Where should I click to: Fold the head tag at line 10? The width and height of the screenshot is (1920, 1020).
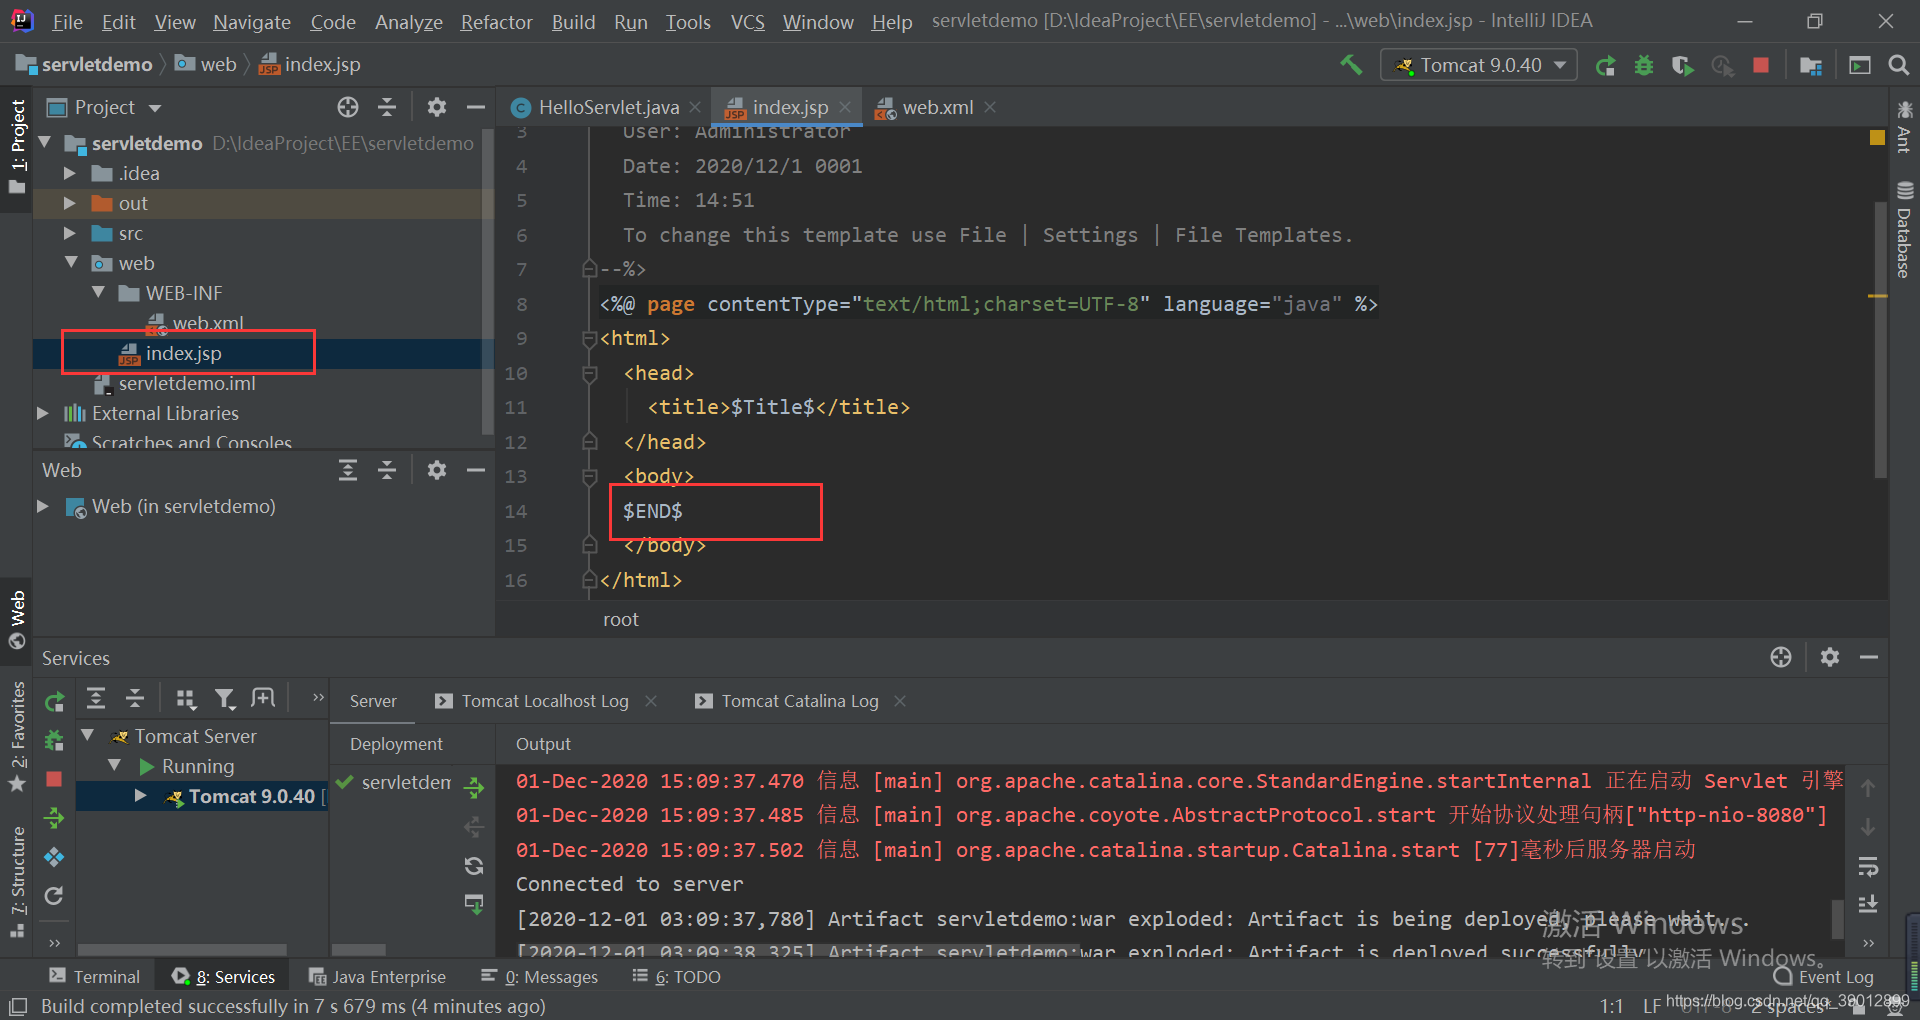589,373
